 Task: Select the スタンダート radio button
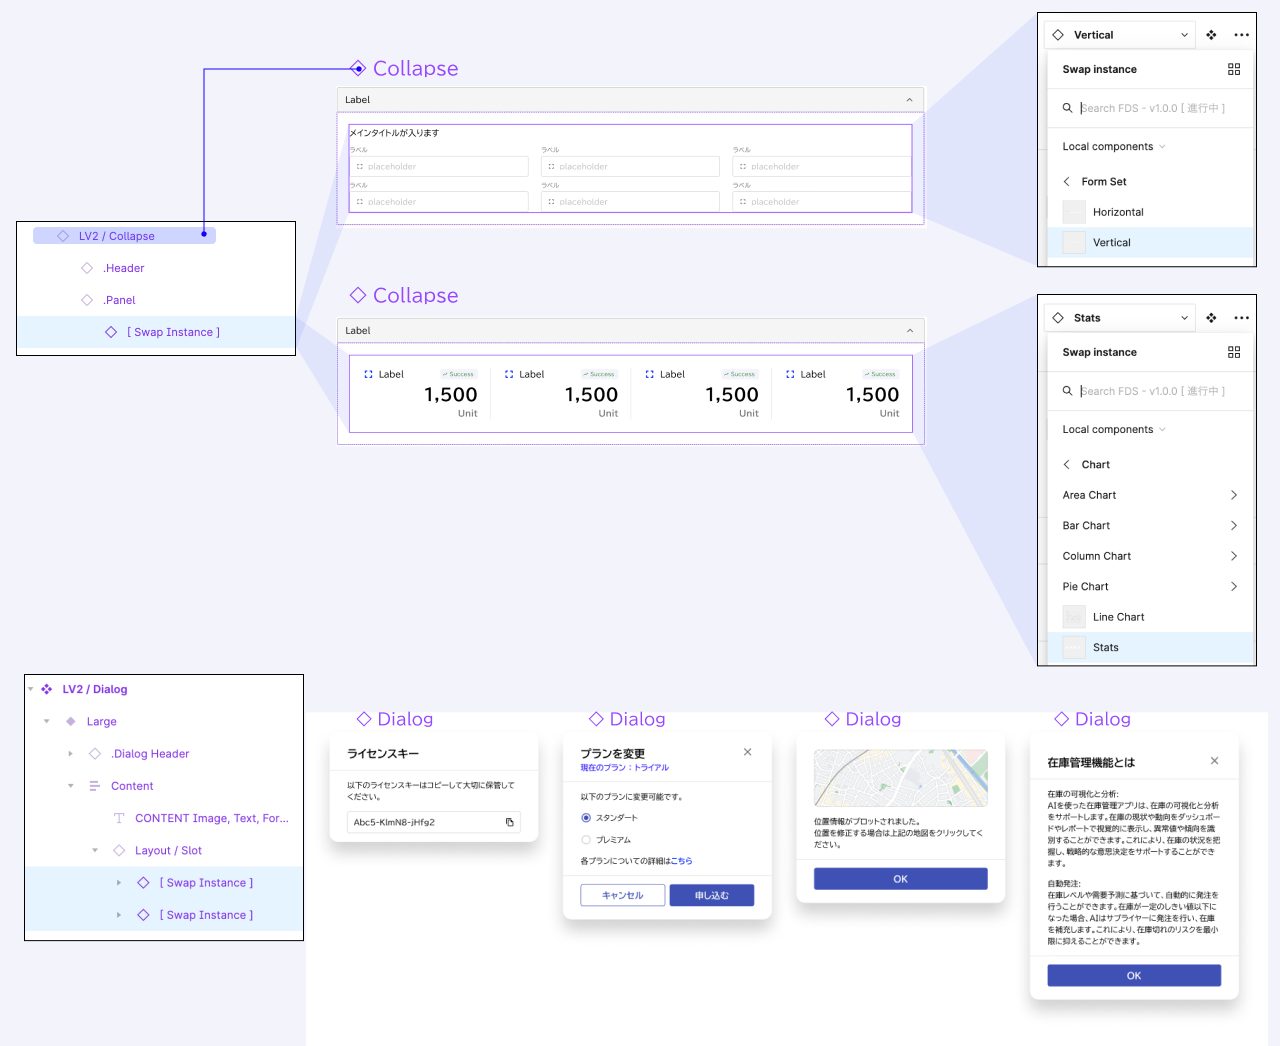point(585,817)
